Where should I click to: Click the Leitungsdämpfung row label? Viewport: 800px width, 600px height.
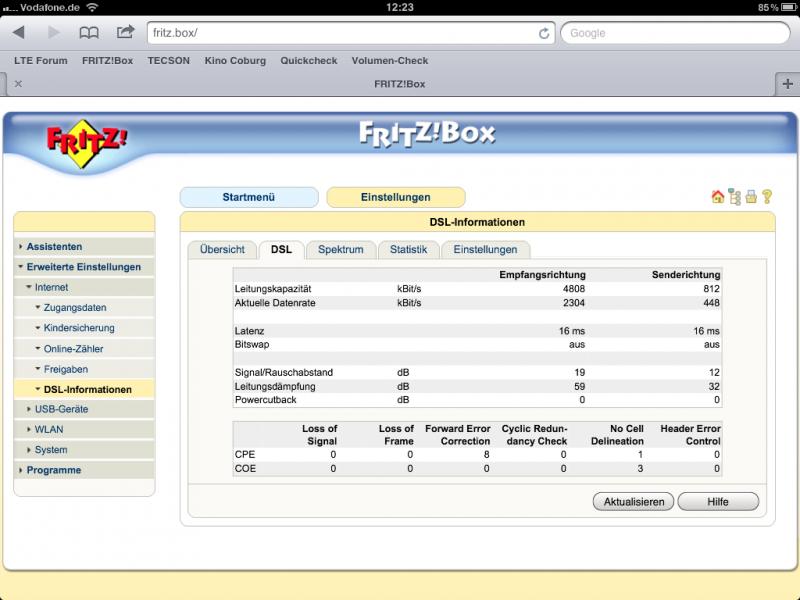(275, 387)
